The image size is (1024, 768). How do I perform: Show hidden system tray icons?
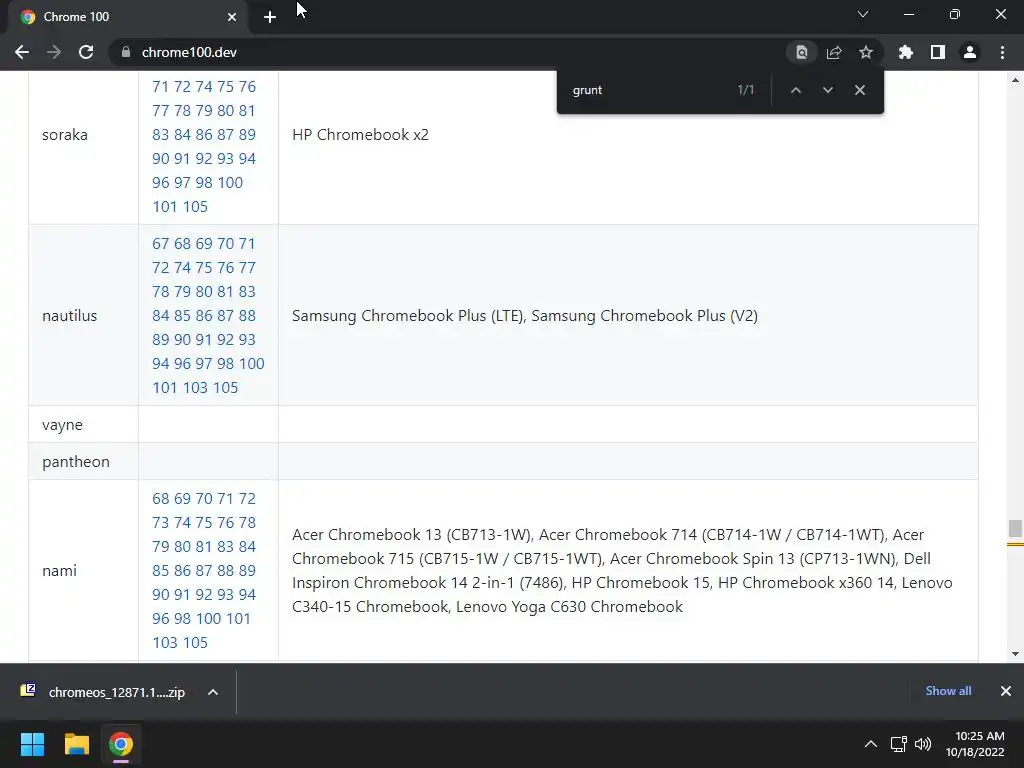(x=871, y=744)
